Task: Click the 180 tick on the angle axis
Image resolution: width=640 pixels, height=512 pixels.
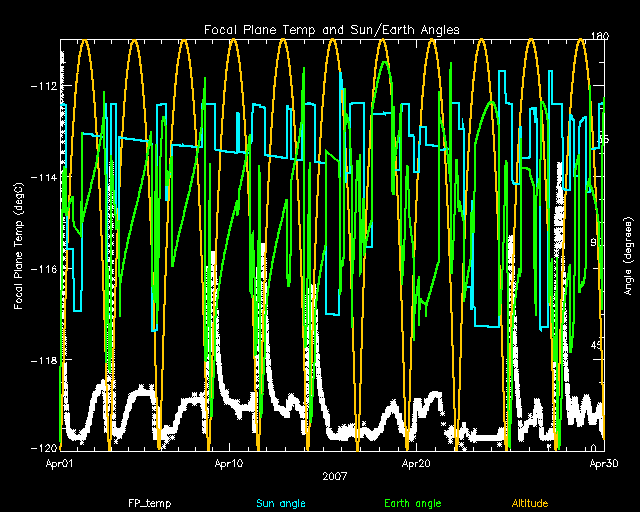Action: point(600,37)
